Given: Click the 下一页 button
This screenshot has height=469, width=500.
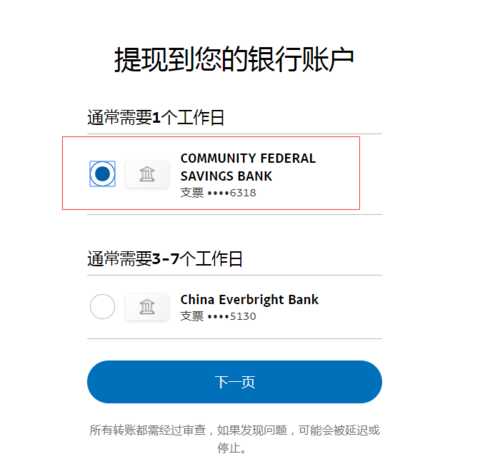Looking at the screenshot, I should click(234, 382).
